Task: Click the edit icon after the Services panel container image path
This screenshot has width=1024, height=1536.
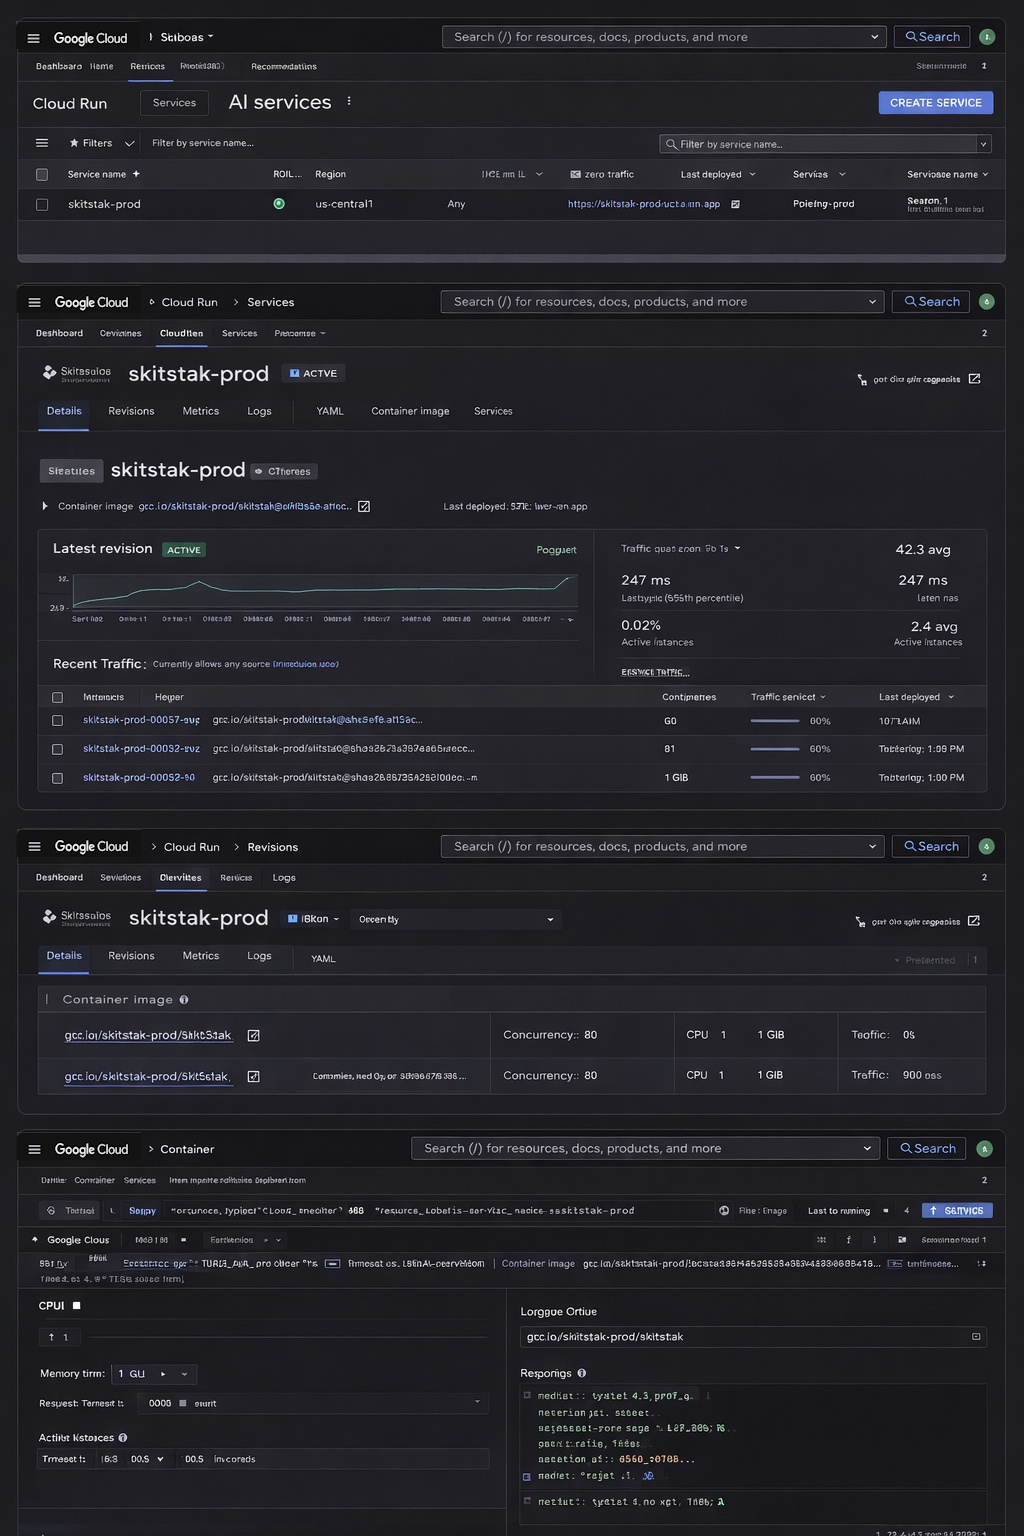Action: click(364, 506)
